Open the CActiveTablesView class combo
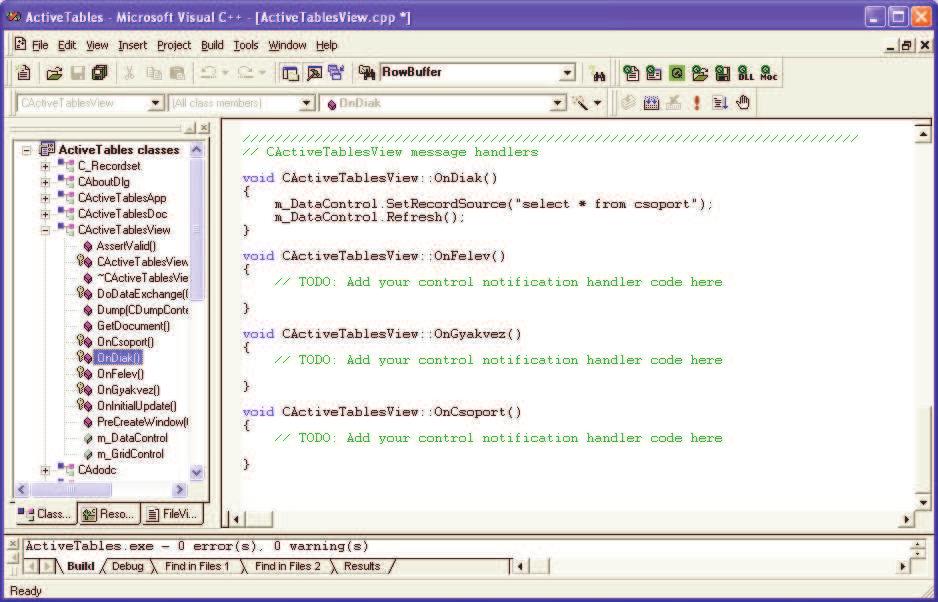938x602 pixels. pyautogui.click(x=156, y=103)
